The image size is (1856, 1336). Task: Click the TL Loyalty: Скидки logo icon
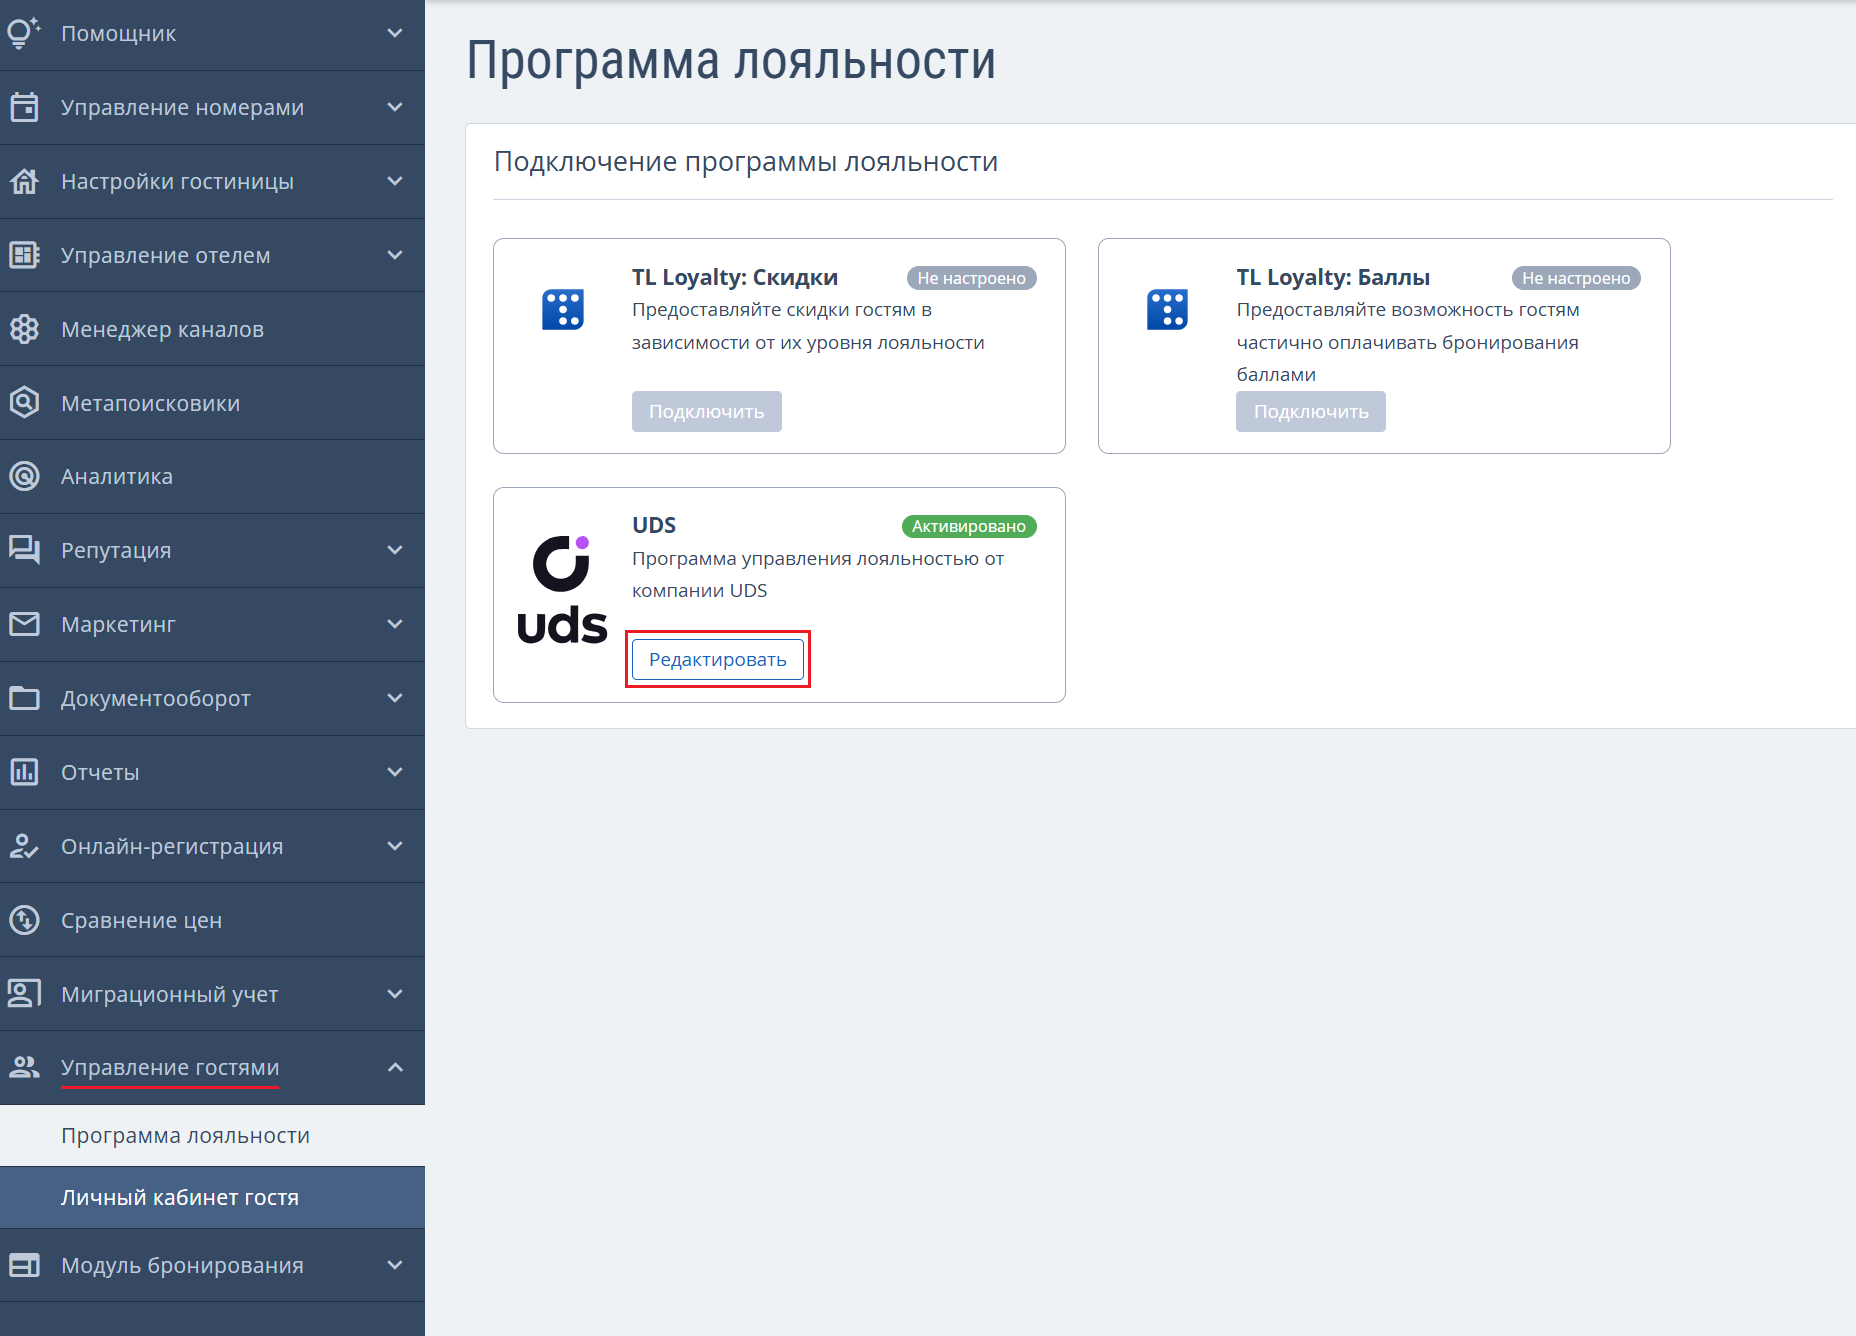pyautogui.click(x=563, y=309)
